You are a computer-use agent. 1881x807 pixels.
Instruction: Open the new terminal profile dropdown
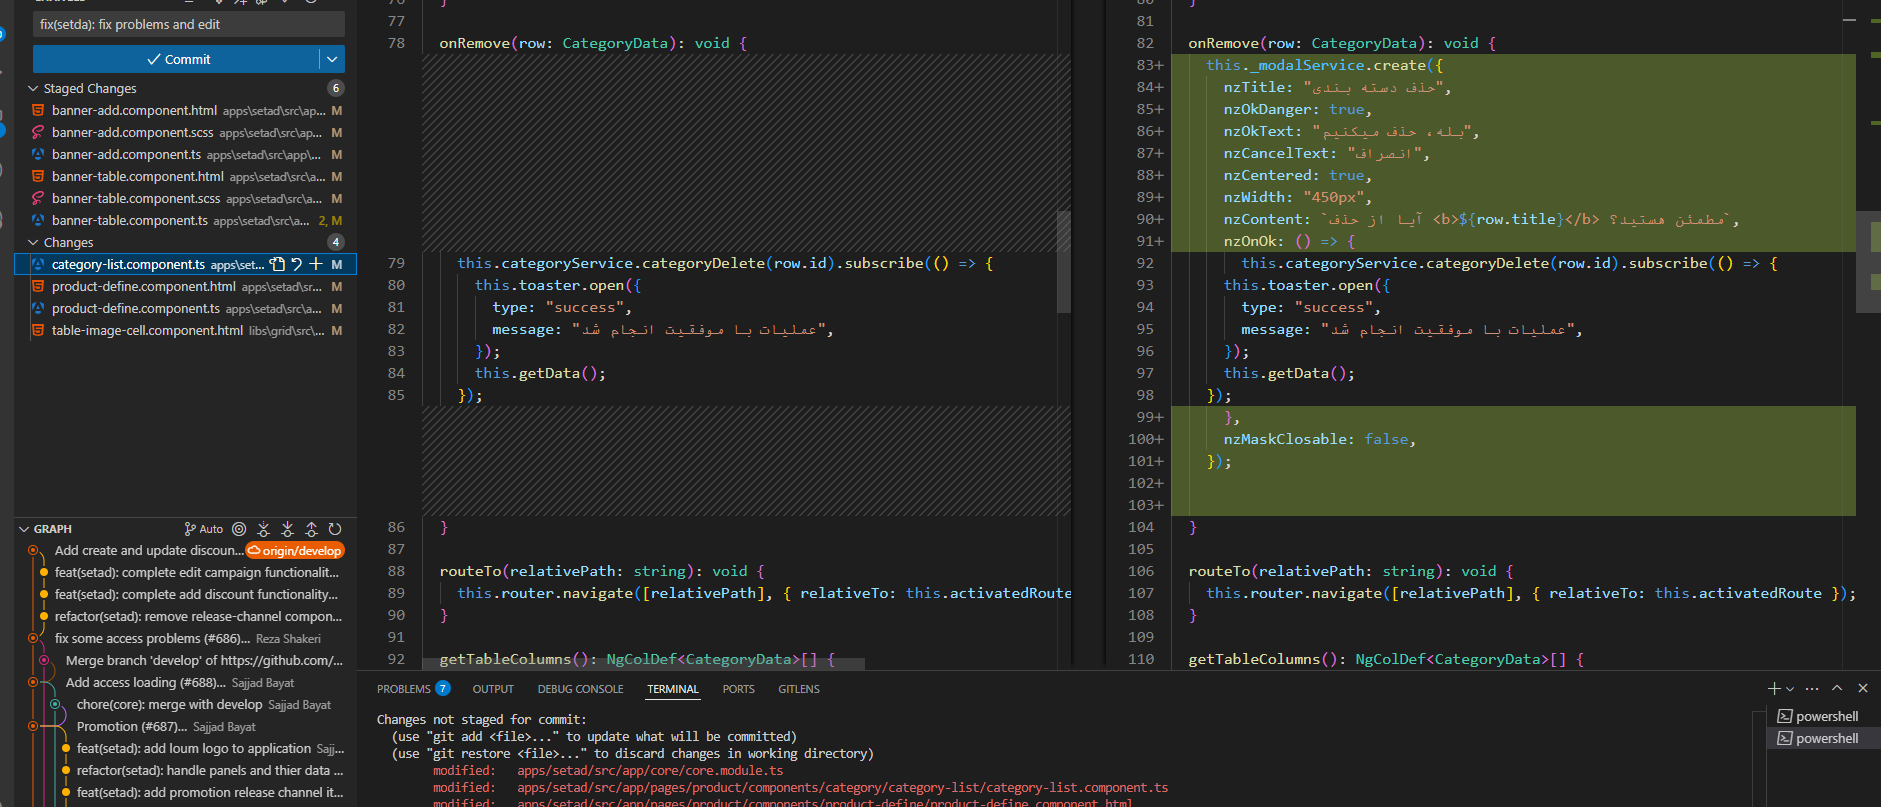click(1790, 688)
